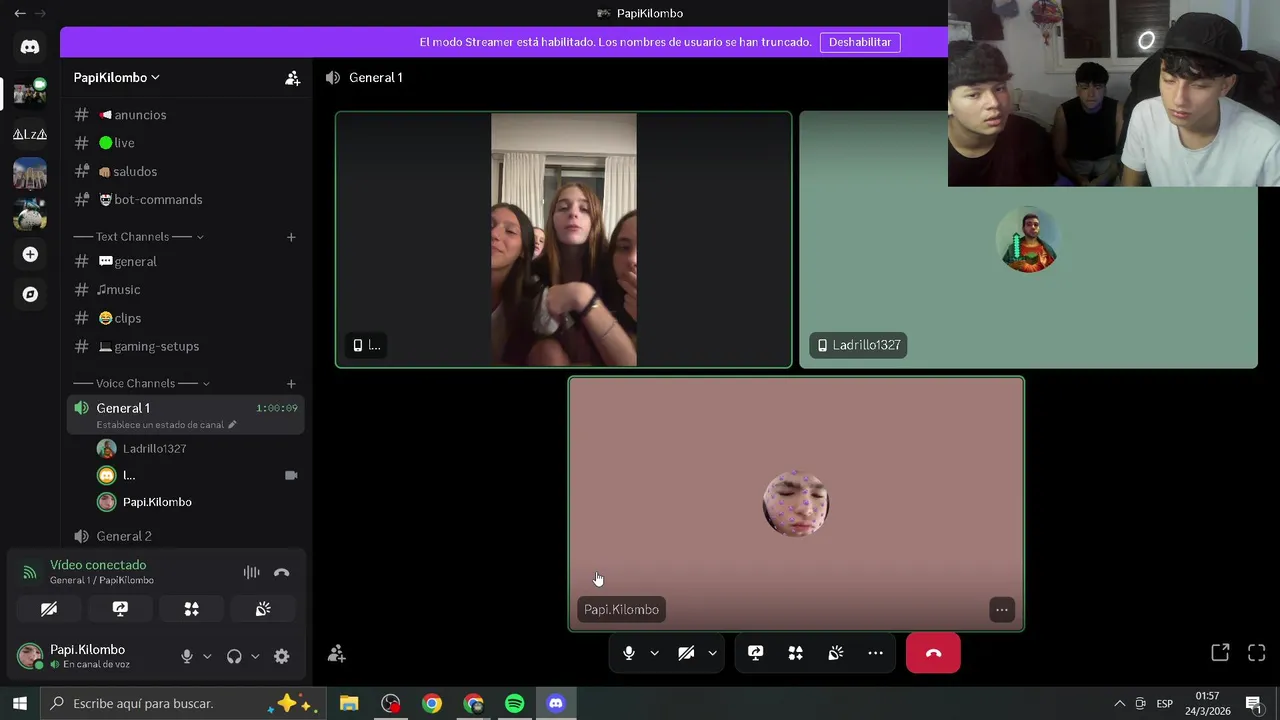Select the ⚠Lz⚠ server icon
Screen dimensions: 1280x720
pos(30,134)
